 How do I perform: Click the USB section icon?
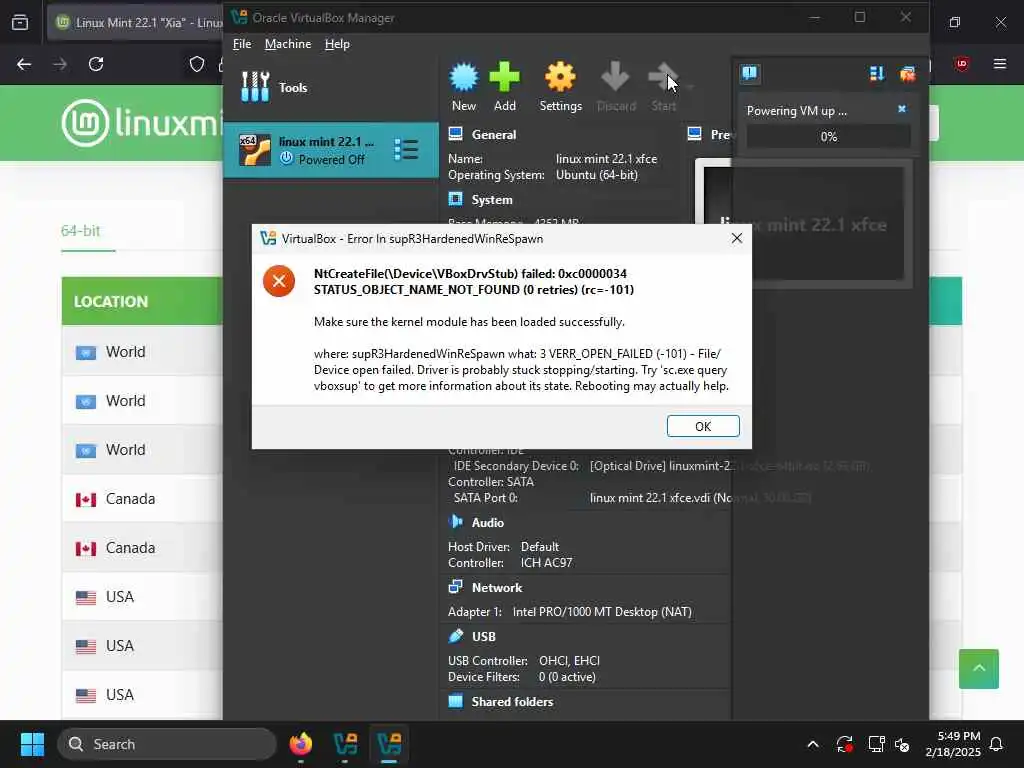456,635
